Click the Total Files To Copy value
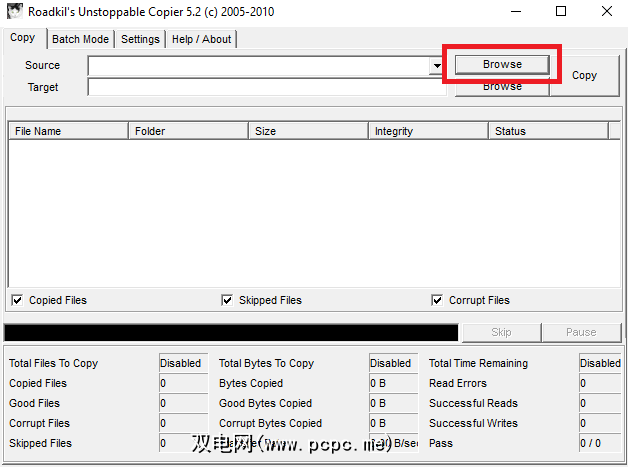Viewport: 628px width, 467px height. [183, 363]
